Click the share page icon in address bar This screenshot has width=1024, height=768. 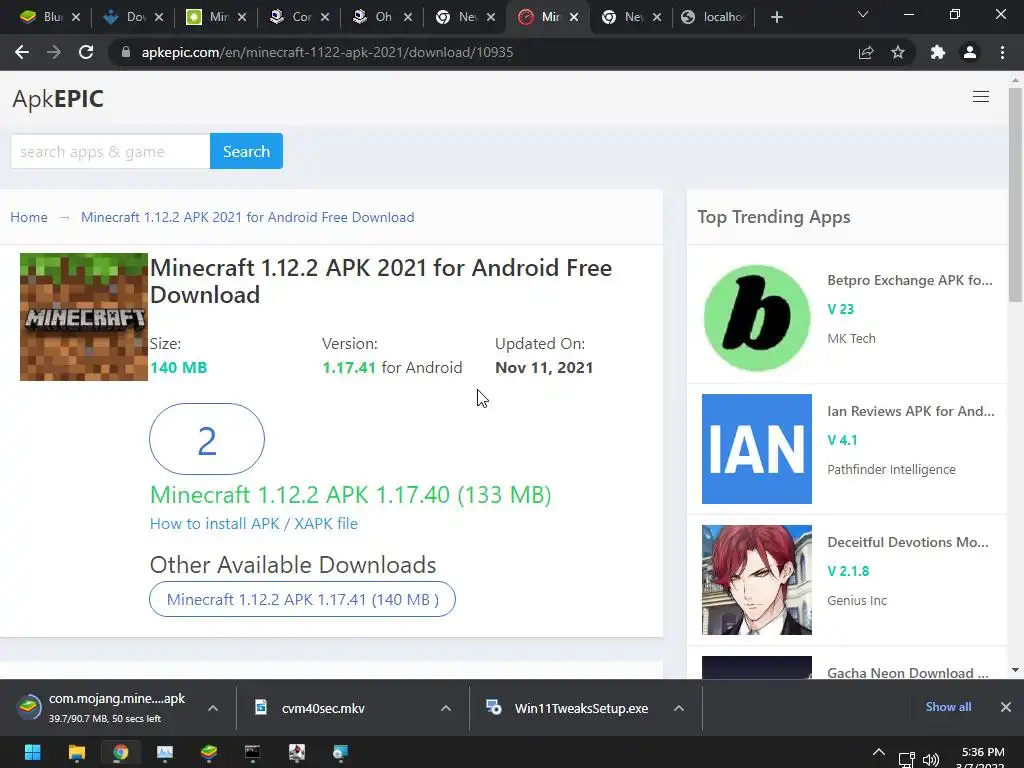tap(866, 52)
